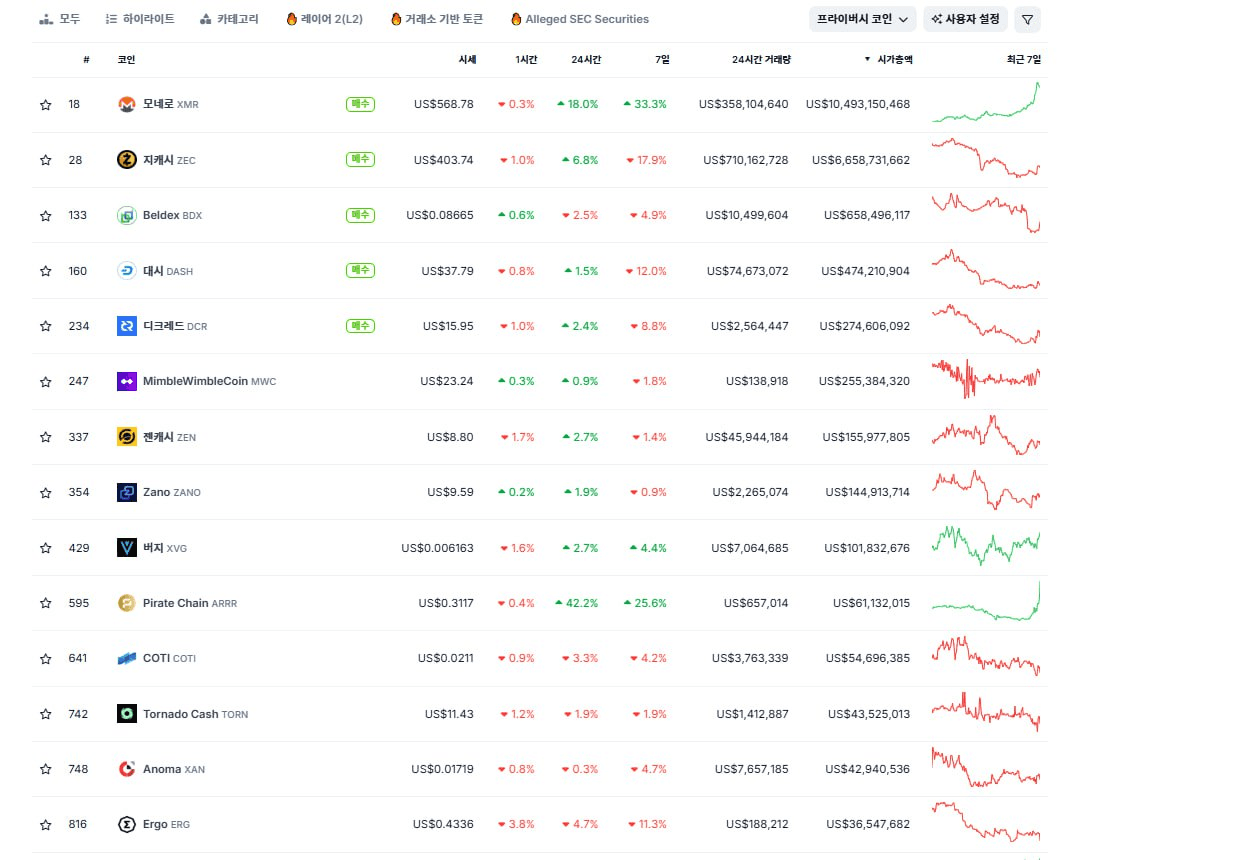
Task: Sort by 24시간 거래량 column header
Action: click(x=761, y=60)
